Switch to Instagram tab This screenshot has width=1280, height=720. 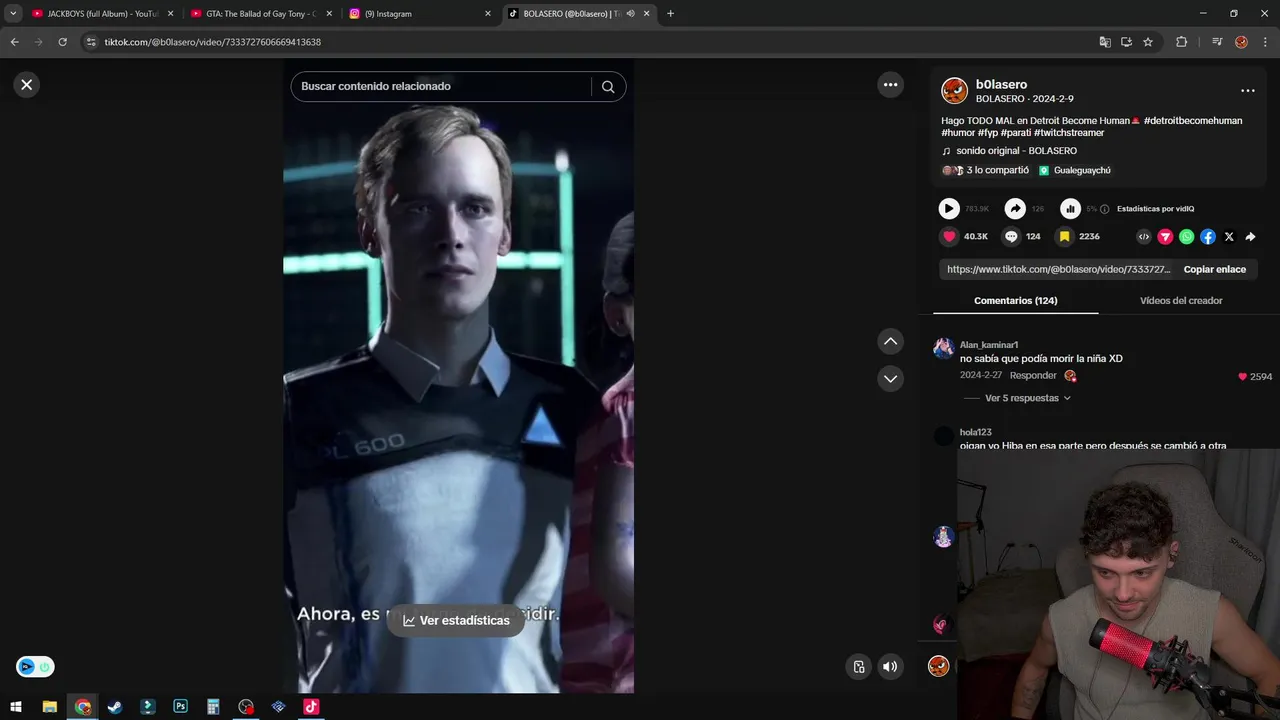coord(420,14)
